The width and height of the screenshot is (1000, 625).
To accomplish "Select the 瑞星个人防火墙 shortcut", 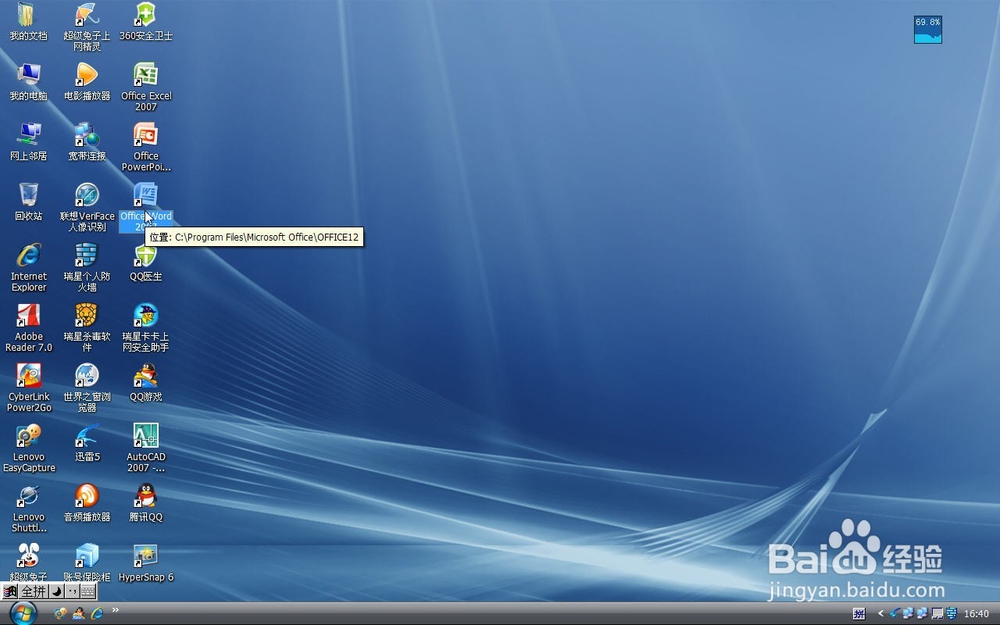I will pos(87,268).
